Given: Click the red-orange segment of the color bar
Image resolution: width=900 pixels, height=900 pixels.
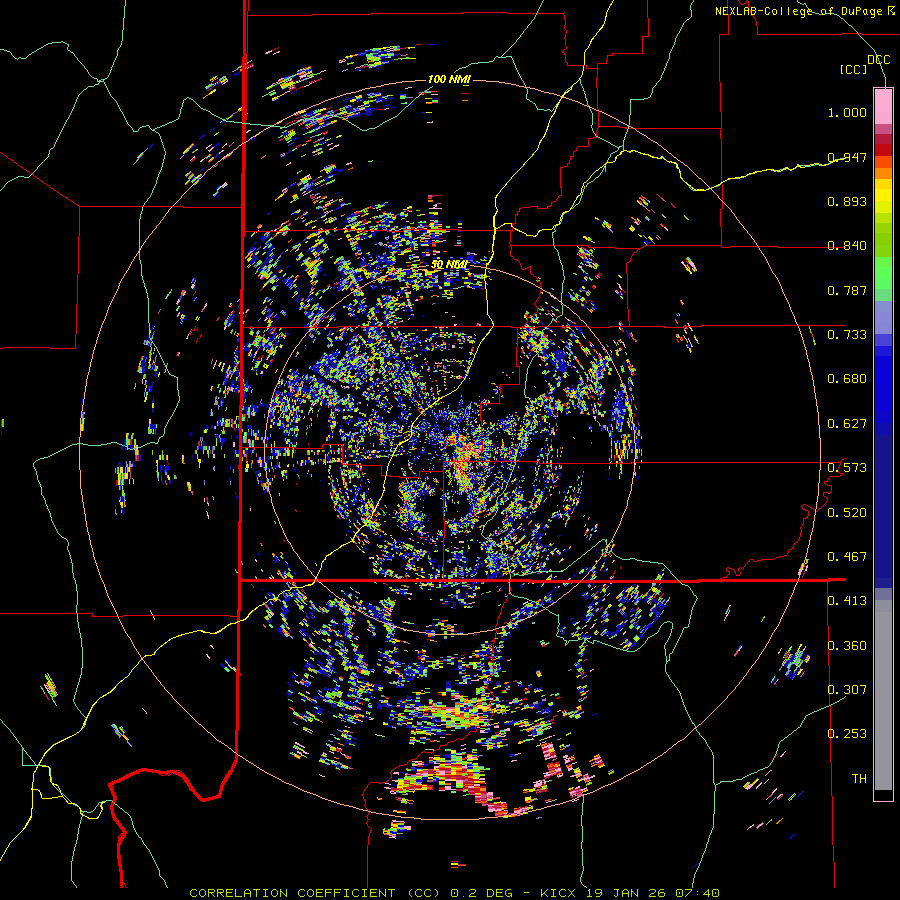Looking at the screenshot, I should pos(883,162).
